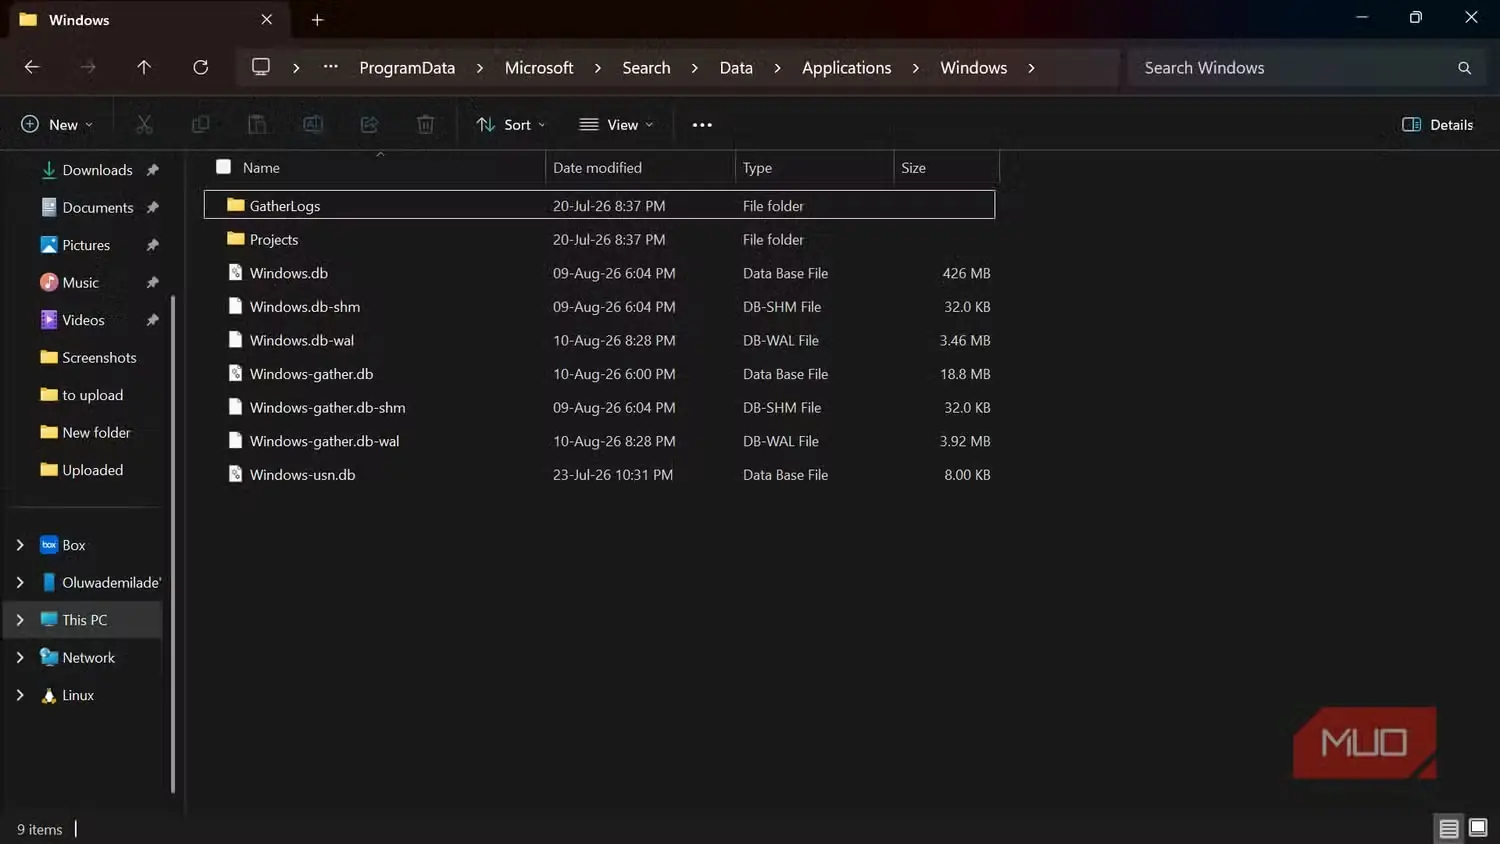
Task: Navigate to ProgramData in the breadcrumb
Action: pos(407,68)
